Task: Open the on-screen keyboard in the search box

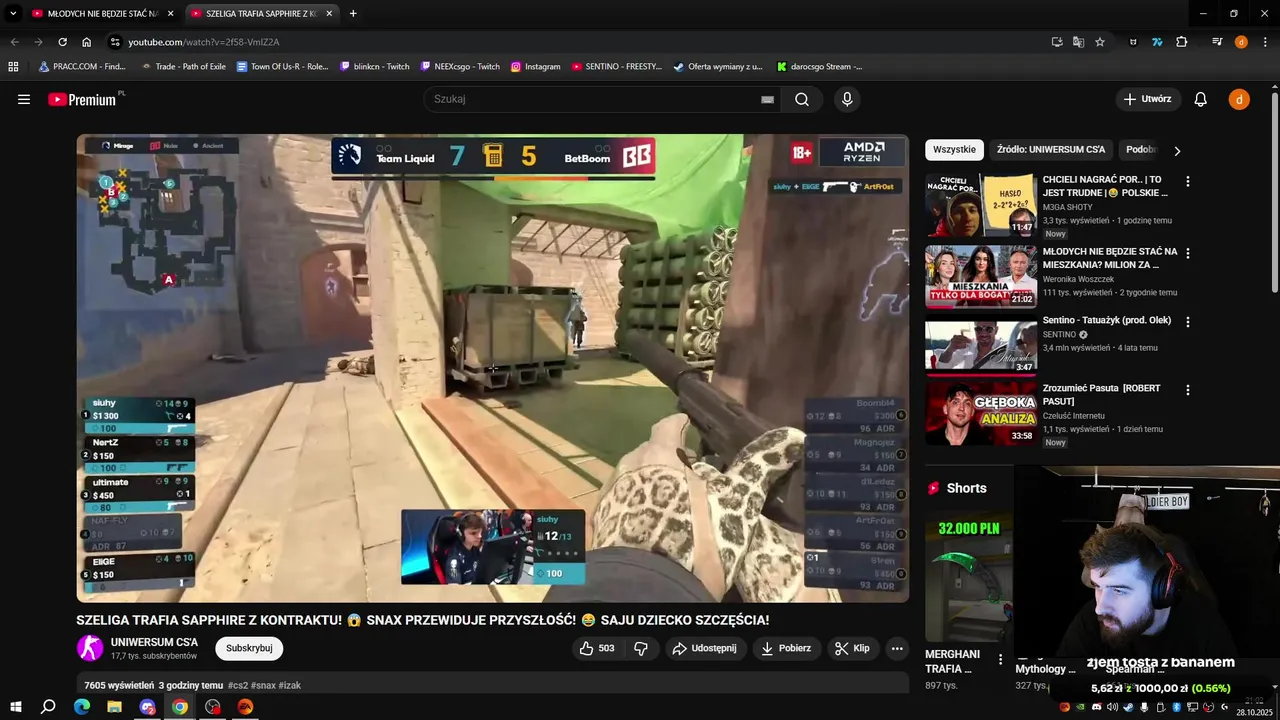Action: pyautogui.click(x=767, y=99)
